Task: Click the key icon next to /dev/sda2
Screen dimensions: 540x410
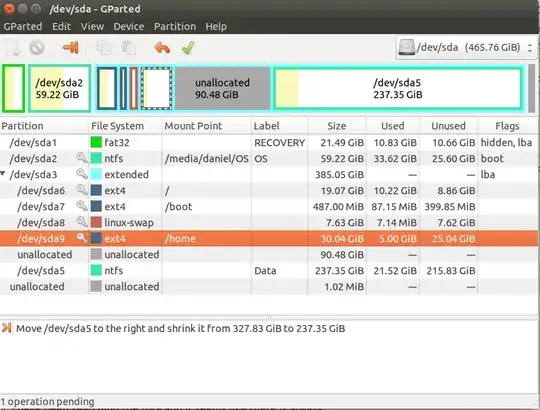Action: click(82, 158)
